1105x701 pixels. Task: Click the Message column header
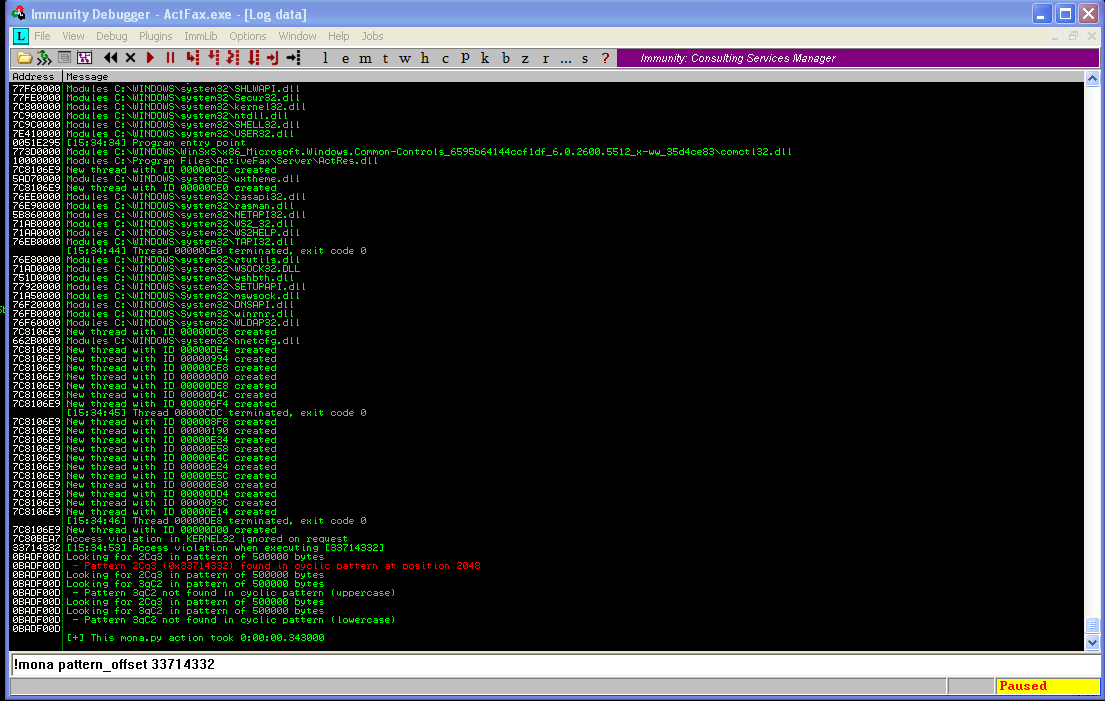[573, 76]
